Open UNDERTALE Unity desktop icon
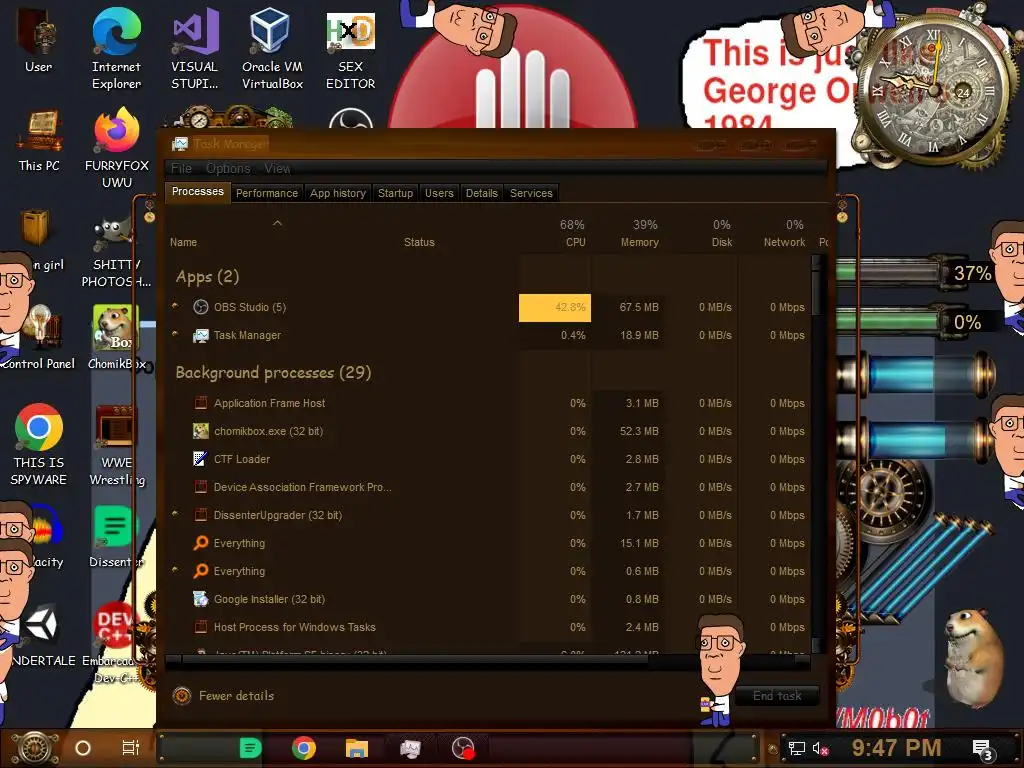 click(x=42, y=635)
